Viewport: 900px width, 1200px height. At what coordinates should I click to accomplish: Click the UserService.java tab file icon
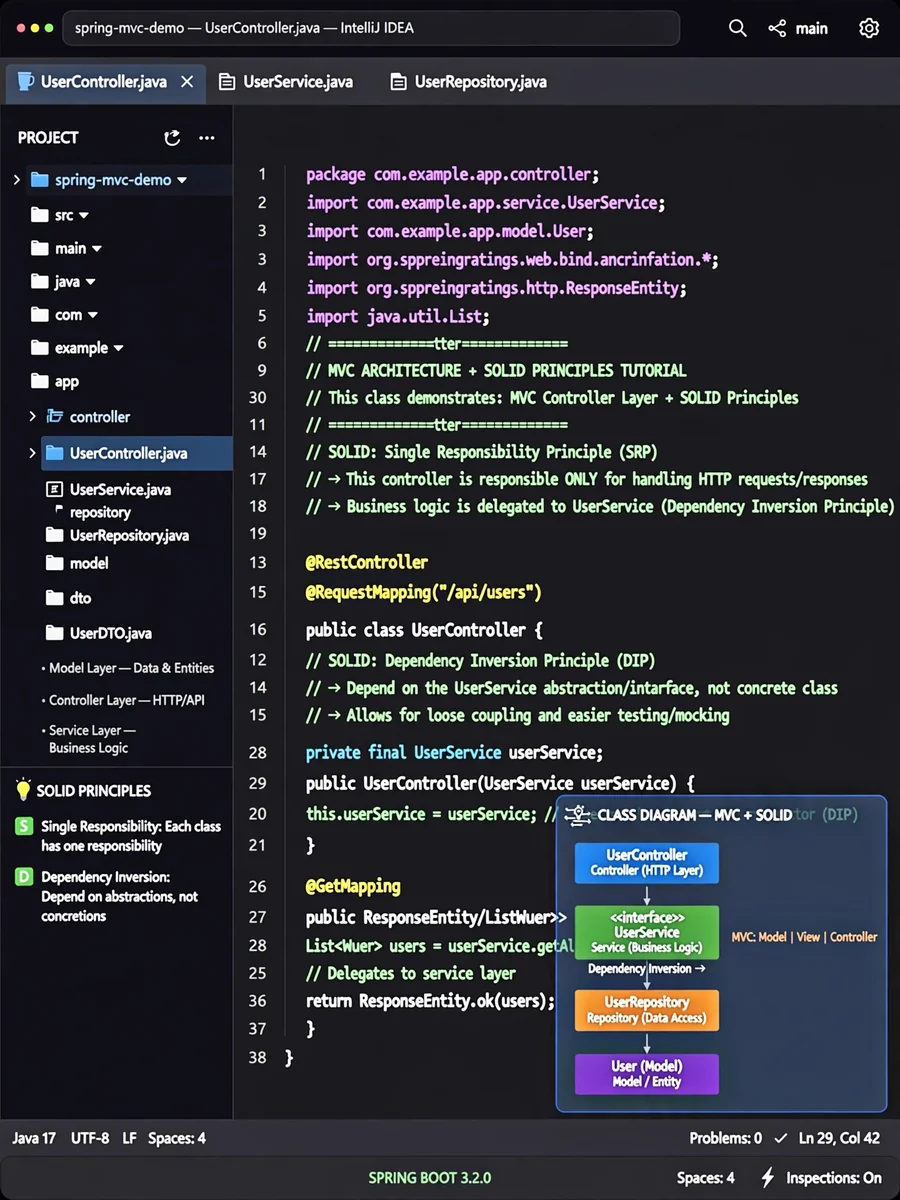click(227, 82)
